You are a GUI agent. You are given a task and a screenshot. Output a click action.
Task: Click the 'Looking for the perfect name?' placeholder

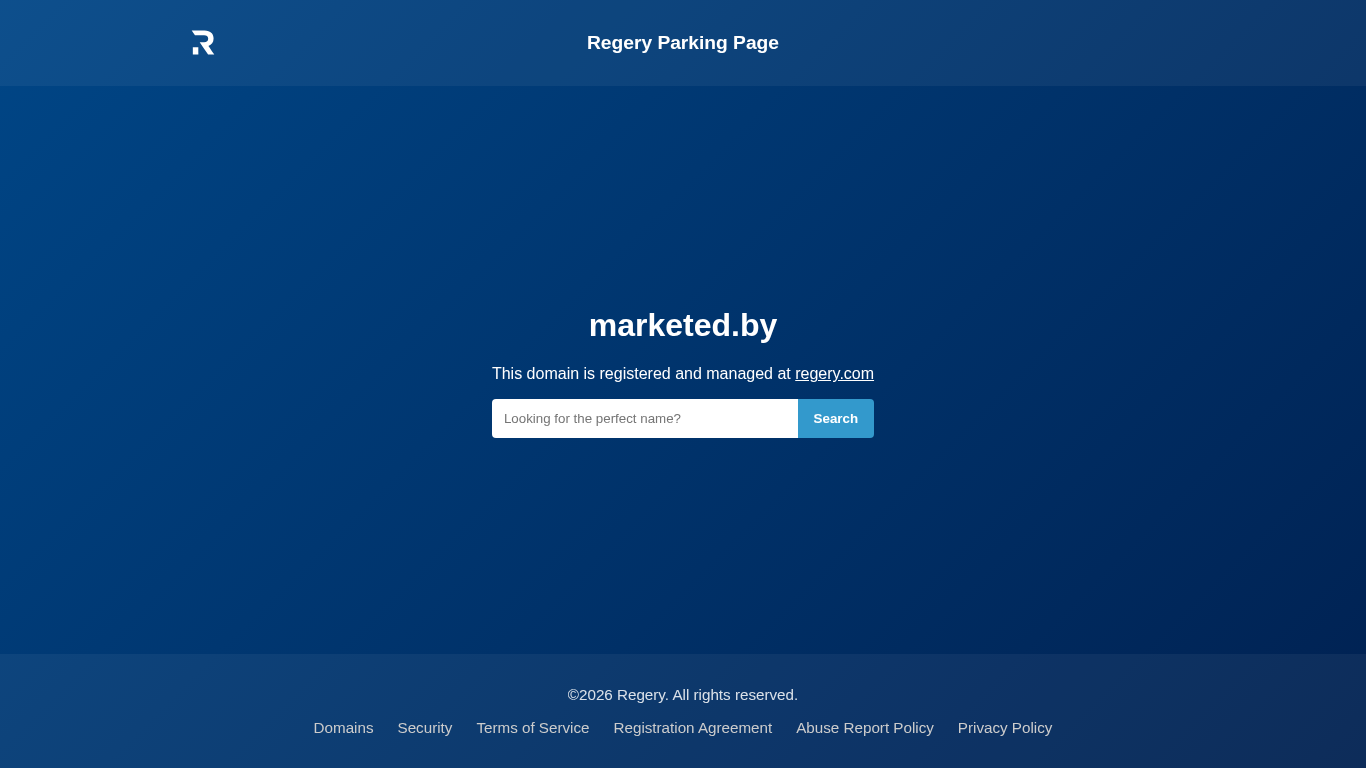click(592, 418)
